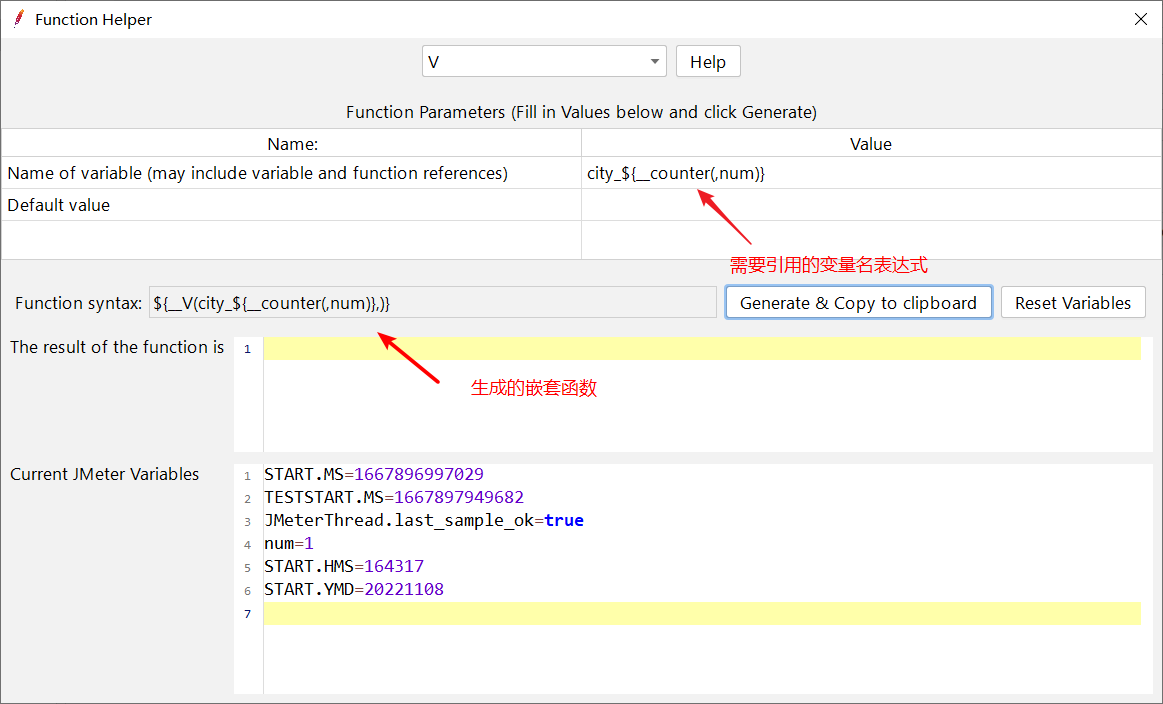Select the 'Name of variable' parameter row label
Screen dimensions: 1163x704
[x=258, y=173]
